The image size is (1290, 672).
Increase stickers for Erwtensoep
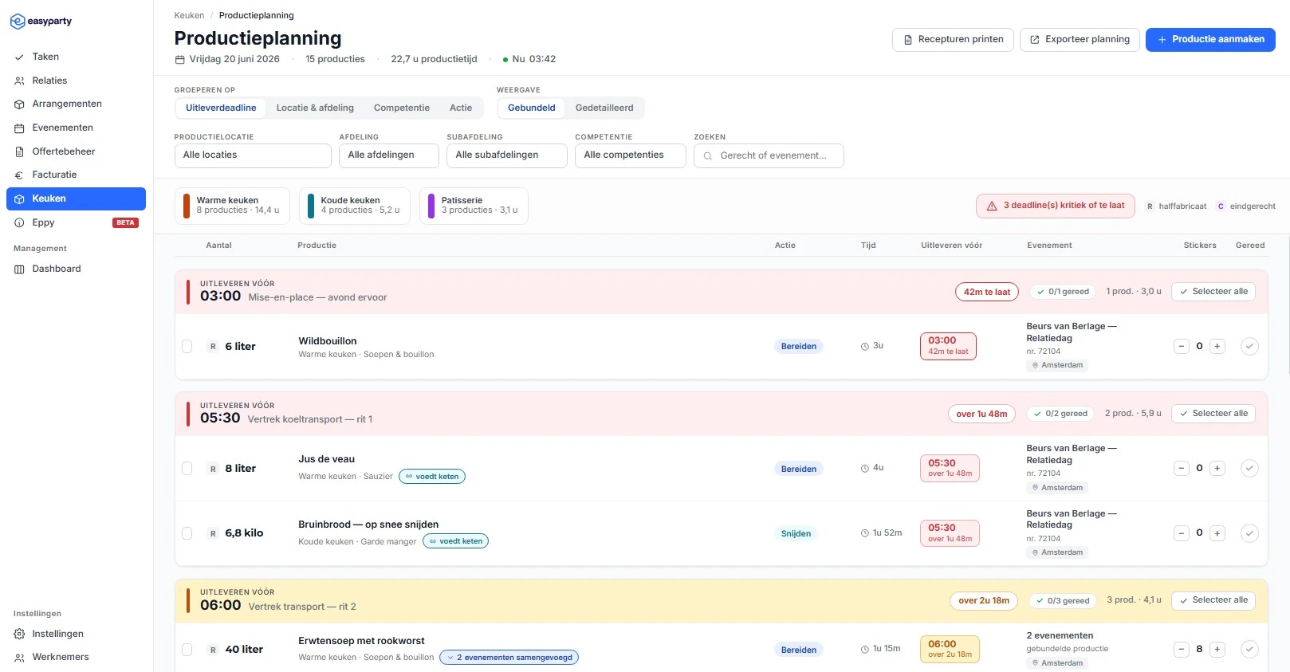tap(1217, 649)
